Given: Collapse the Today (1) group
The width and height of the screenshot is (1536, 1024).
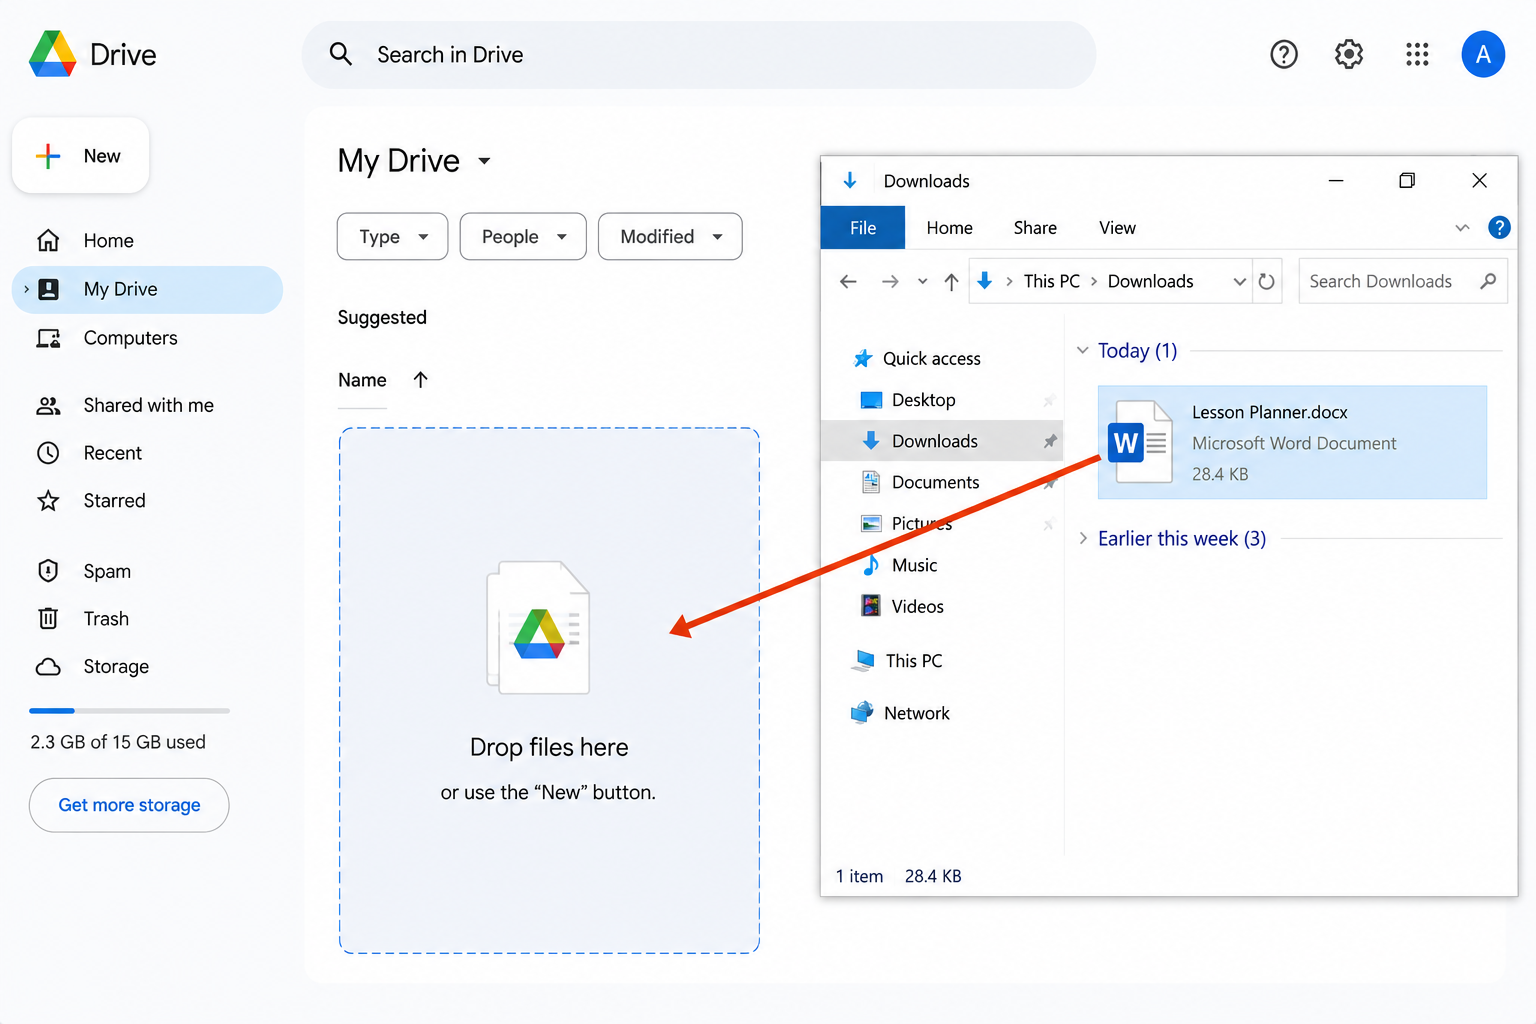Looking at the screenshot, I should pyautogui.click(x=1082, y=351).
